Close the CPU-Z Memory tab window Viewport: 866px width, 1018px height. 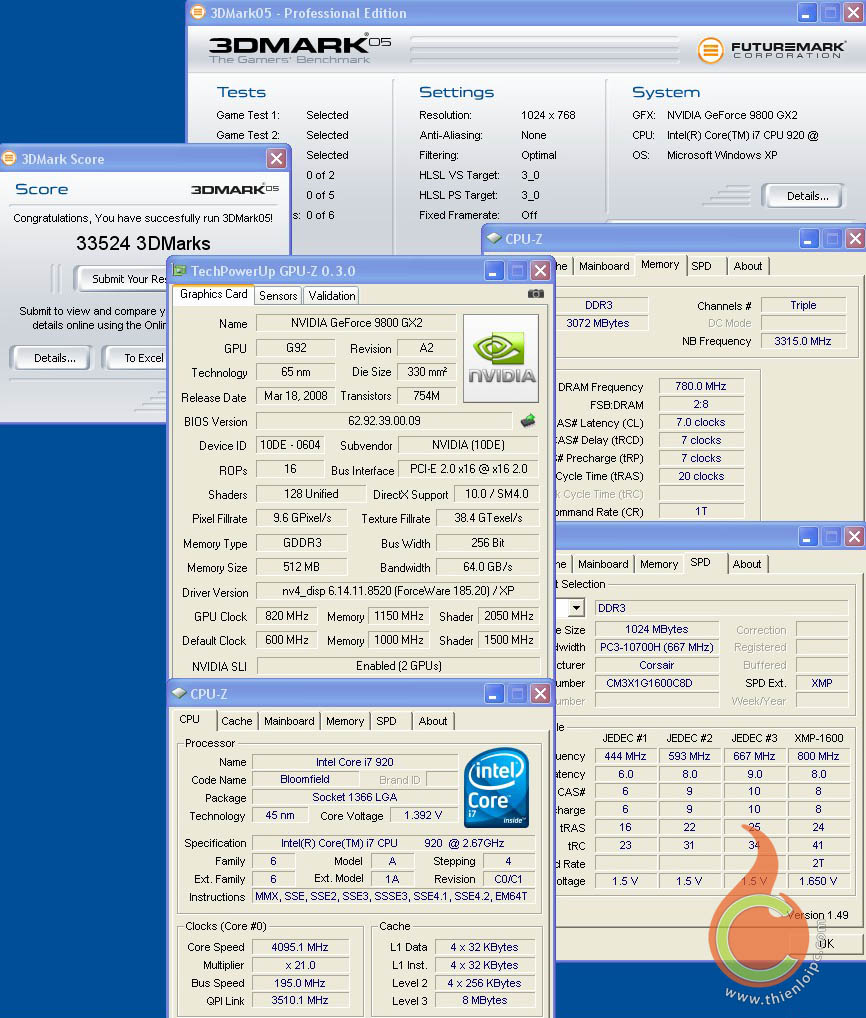click(856, 239)
